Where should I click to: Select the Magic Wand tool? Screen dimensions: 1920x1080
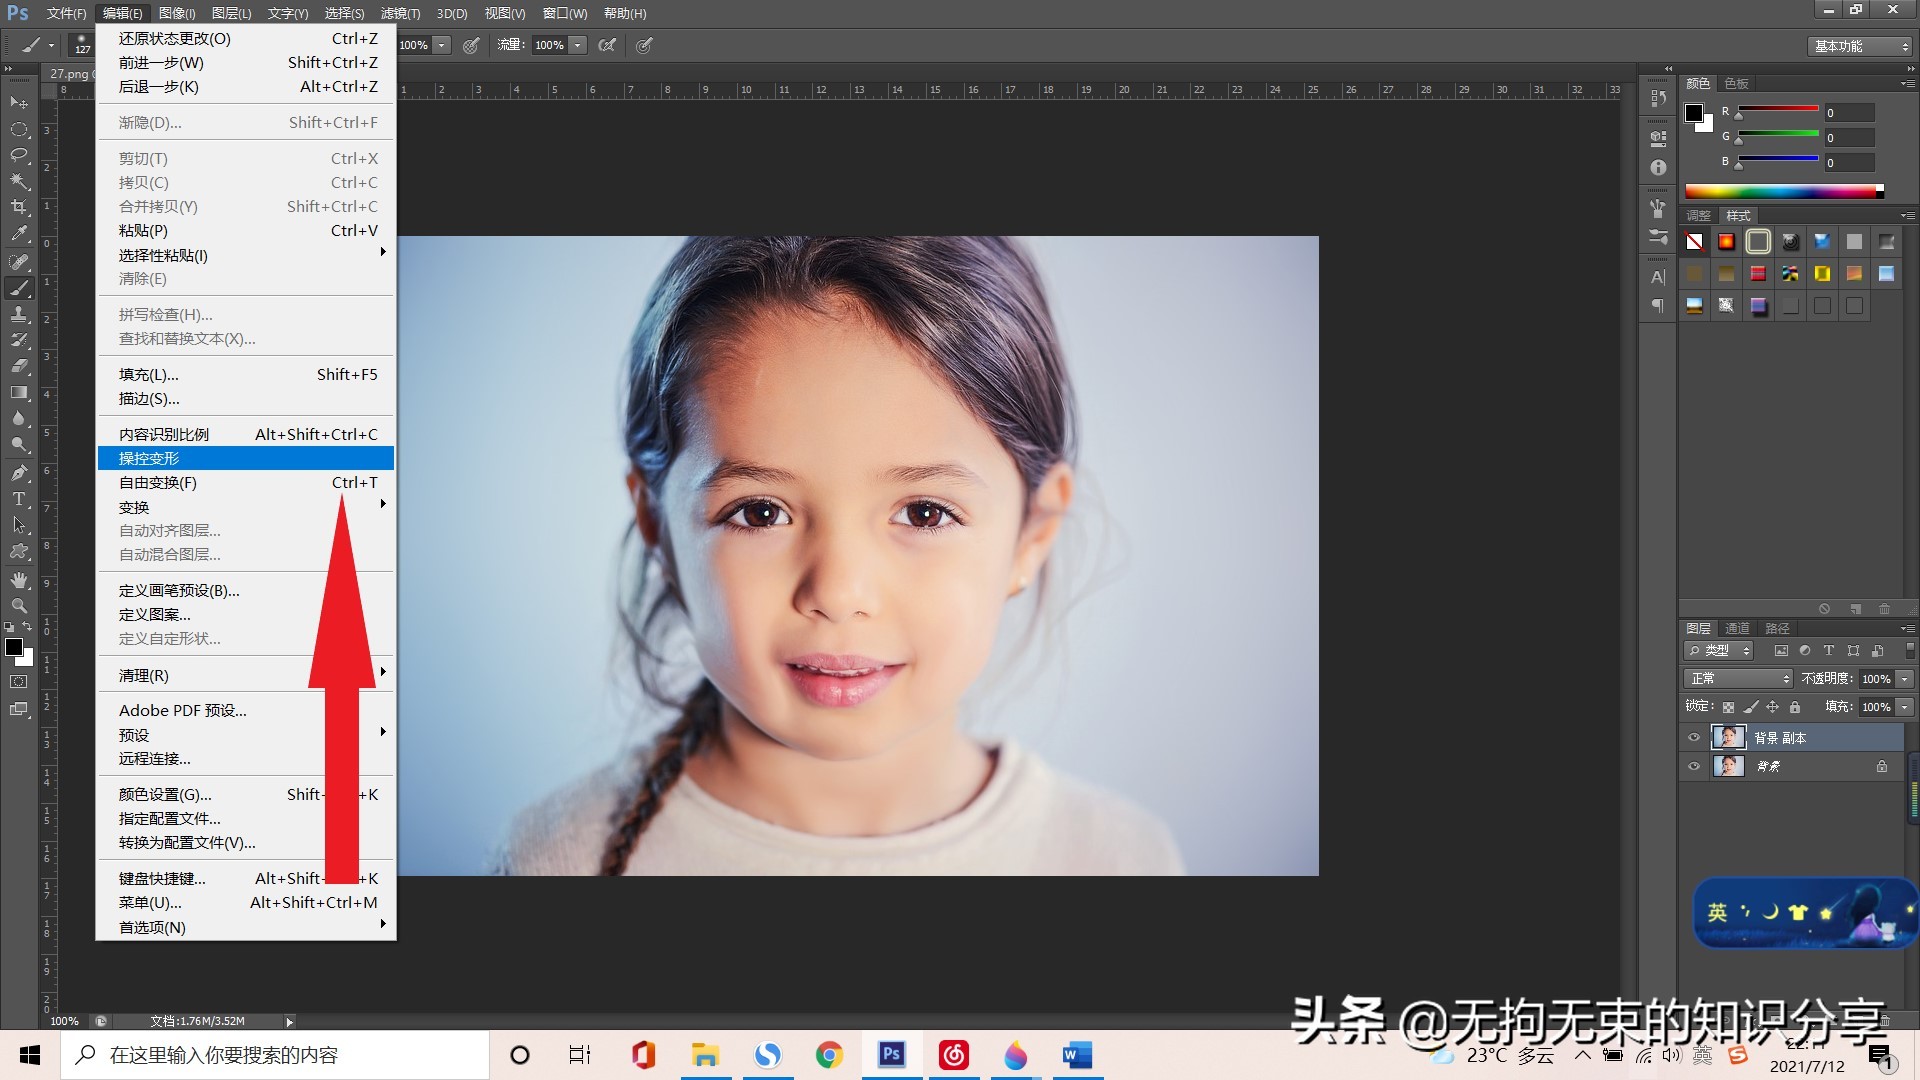coord(19,181)
